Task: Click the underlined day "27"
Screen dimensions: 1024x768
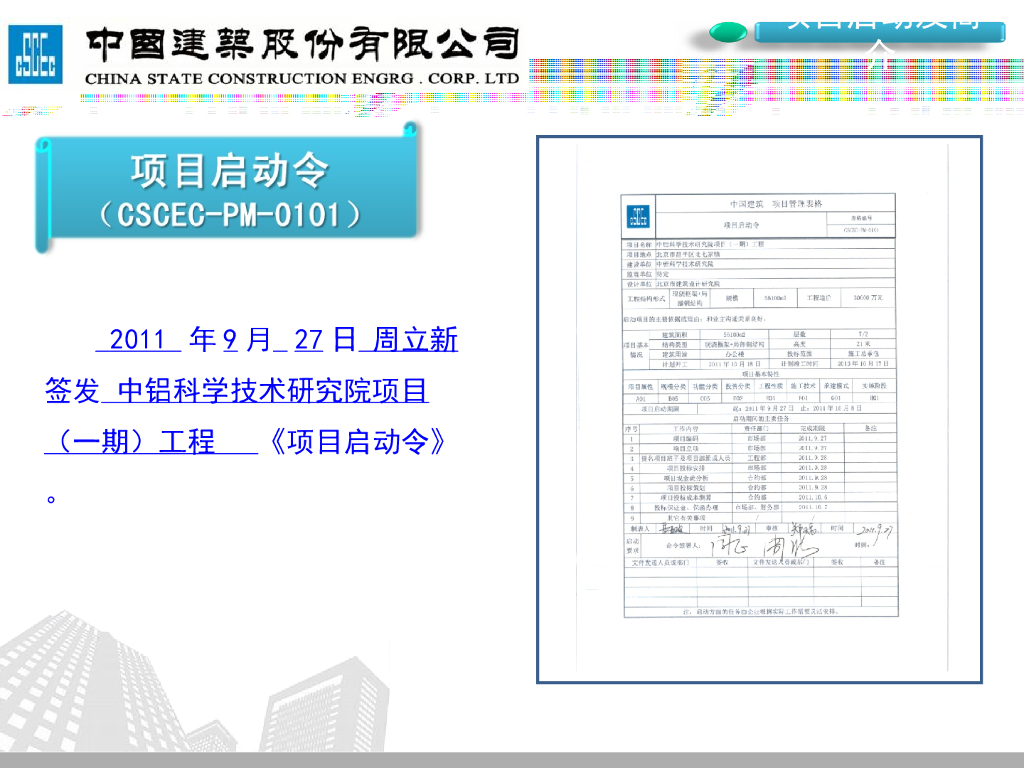Action: 308,340
